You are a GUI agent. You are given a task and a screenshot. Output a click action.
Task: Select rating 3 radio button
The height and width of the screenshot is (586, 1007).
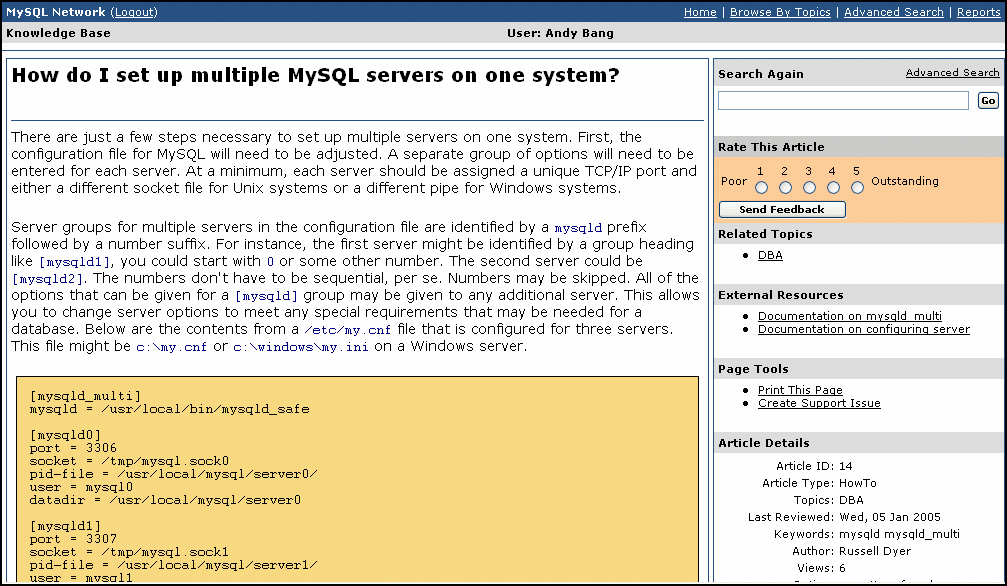click(809, 188)
